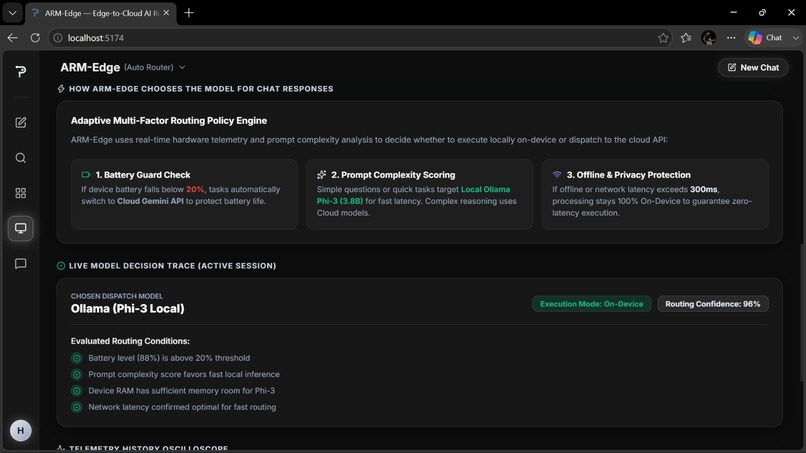Screen dimensions: 806x453
Task: Click the battery icon in Battery Guard Check
Action: tap(86, 175)
